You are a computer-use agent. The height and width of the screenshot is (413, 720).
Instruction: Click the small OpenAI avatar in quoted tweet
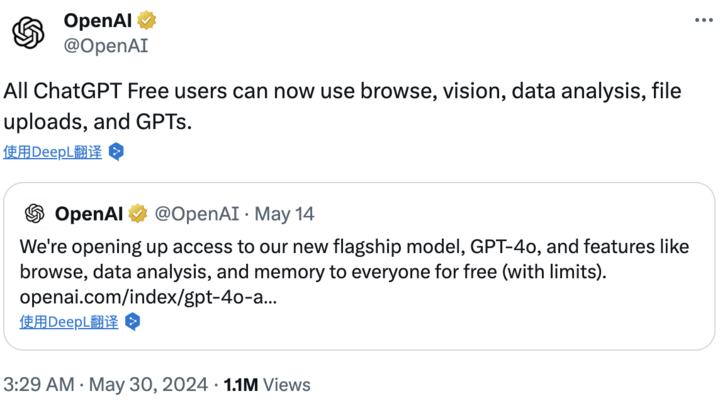(34, 214)
